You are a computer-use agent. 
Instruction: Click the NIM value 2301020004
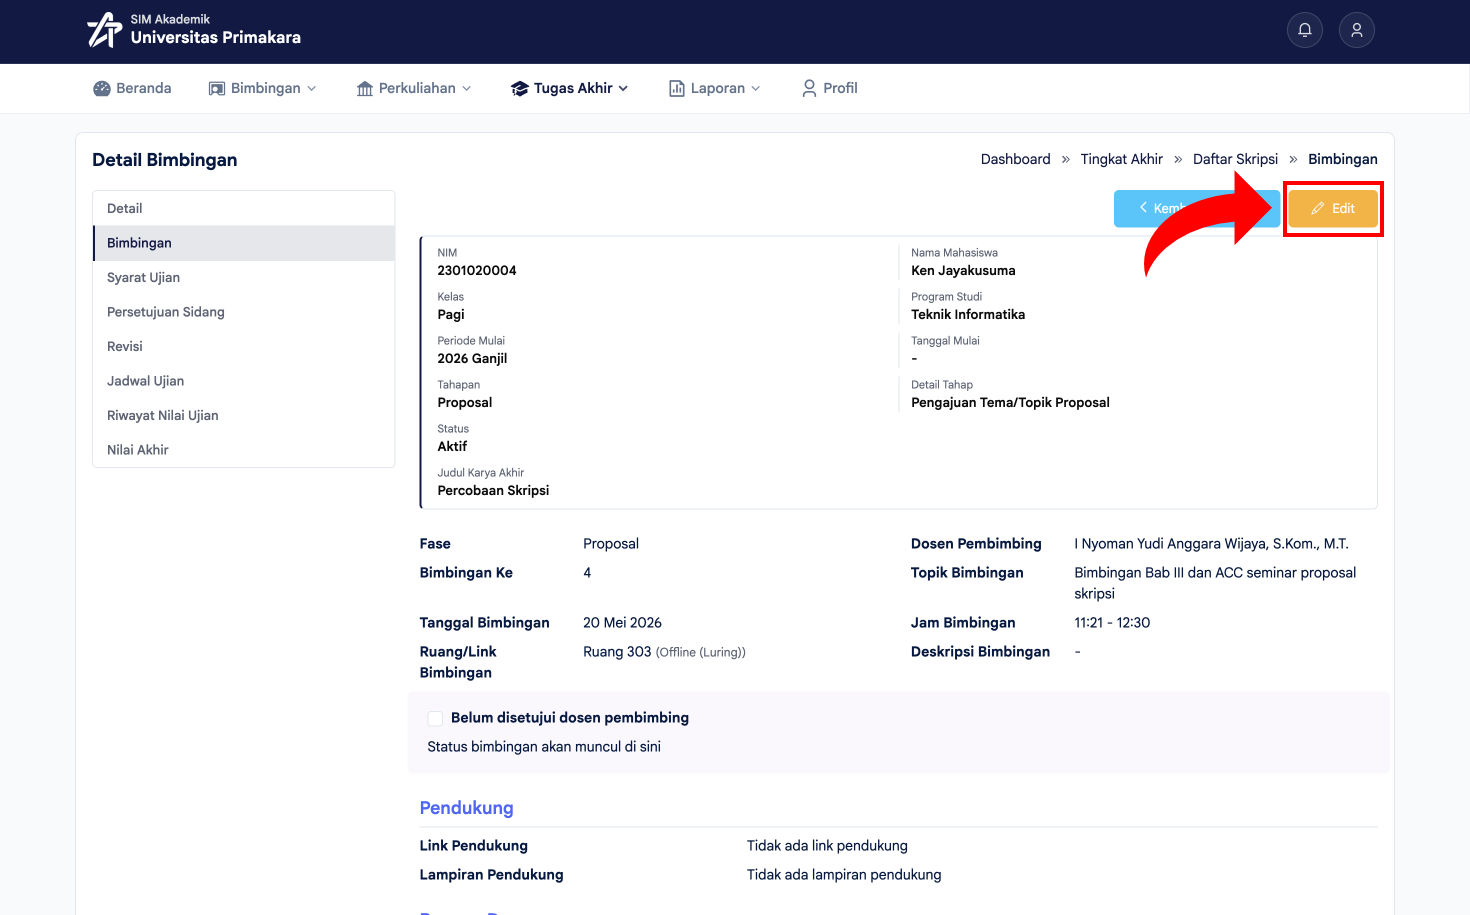[x=477, y=270]
